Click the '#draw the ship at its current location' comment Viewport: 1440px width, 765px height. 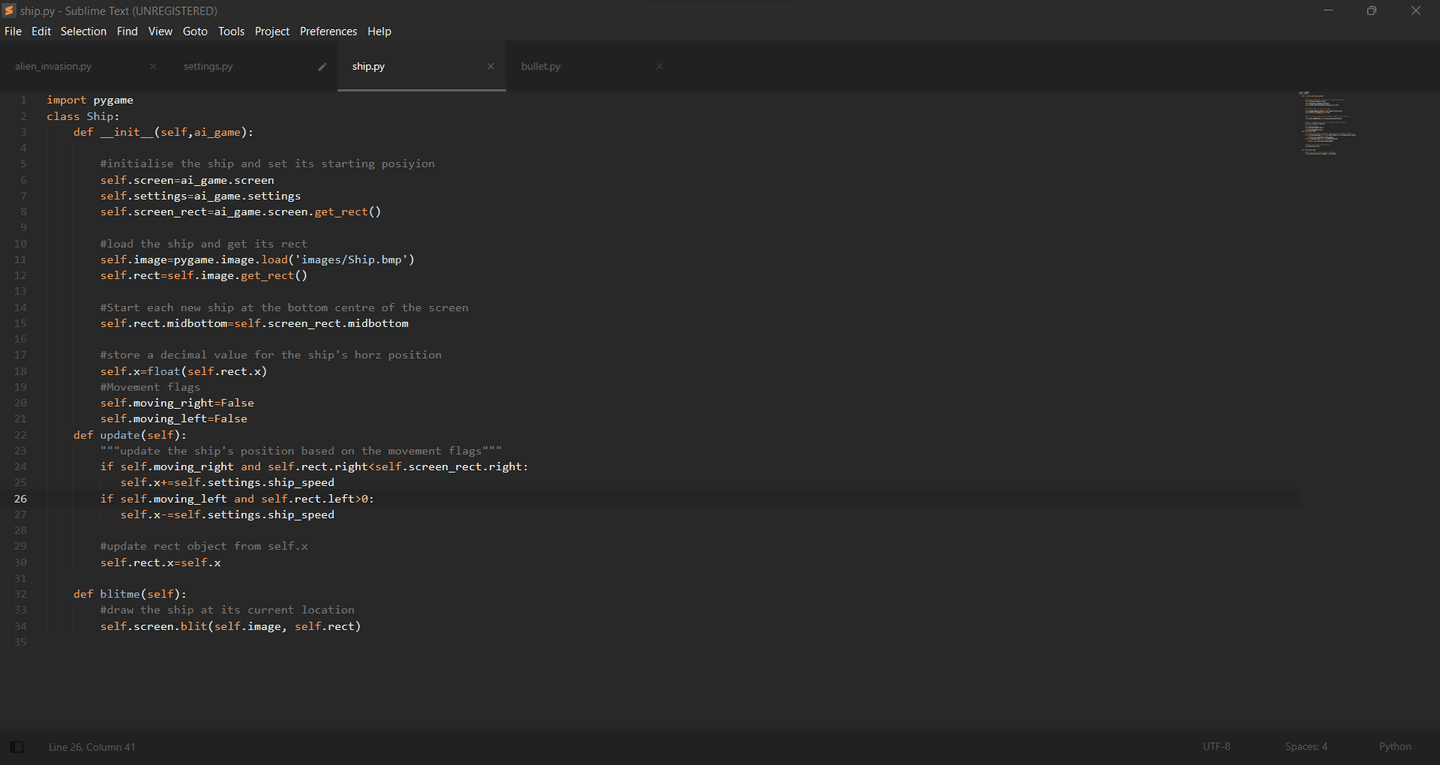227,610
